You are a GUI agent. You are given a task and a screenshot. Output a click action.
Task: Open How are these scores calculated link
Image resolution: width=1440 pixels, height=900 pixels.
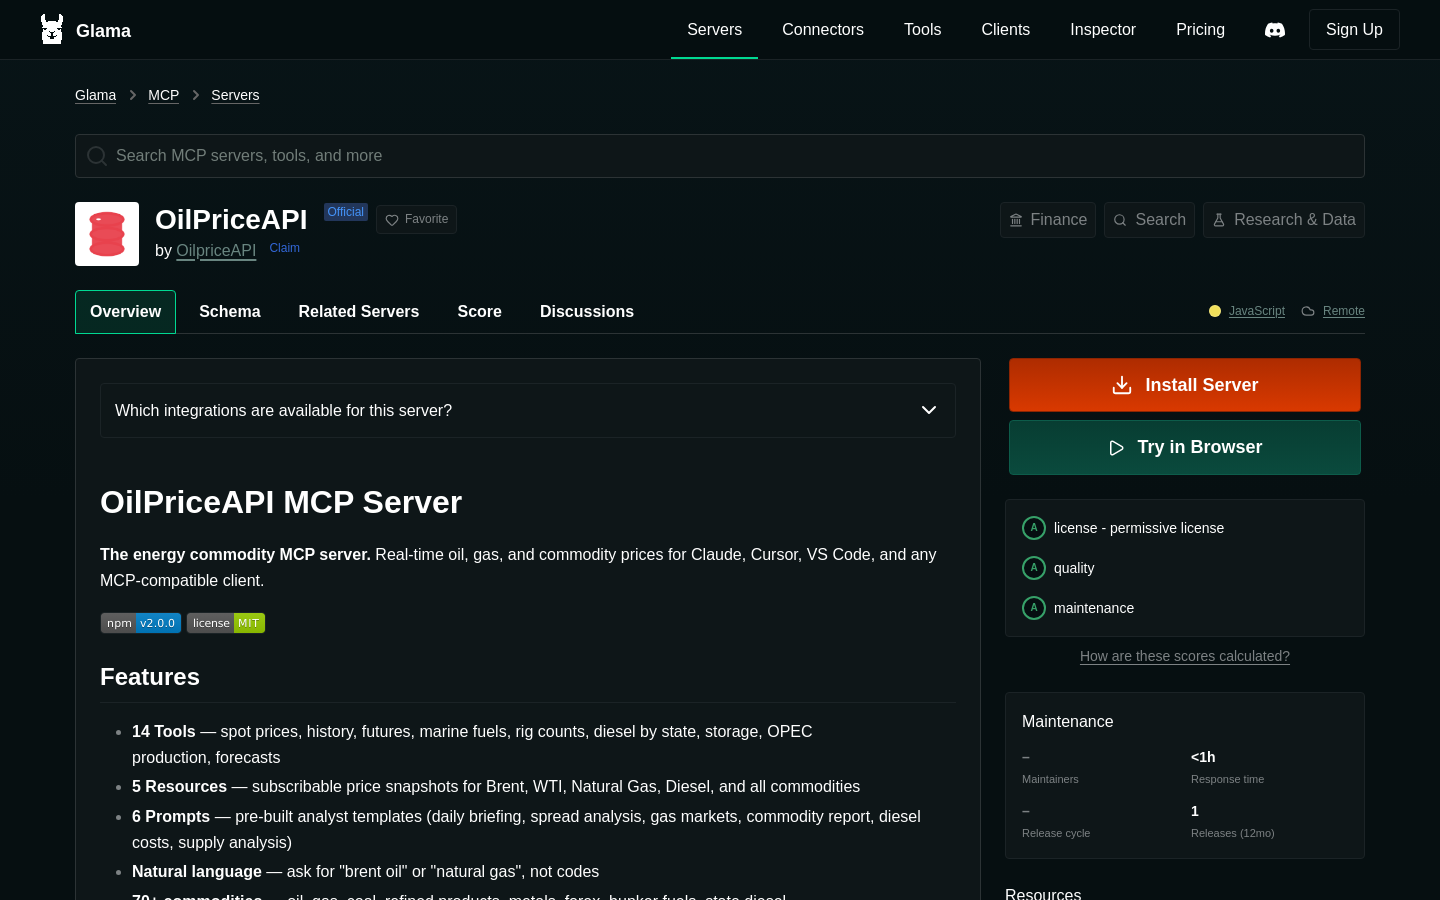click(x=1185, y=656)
